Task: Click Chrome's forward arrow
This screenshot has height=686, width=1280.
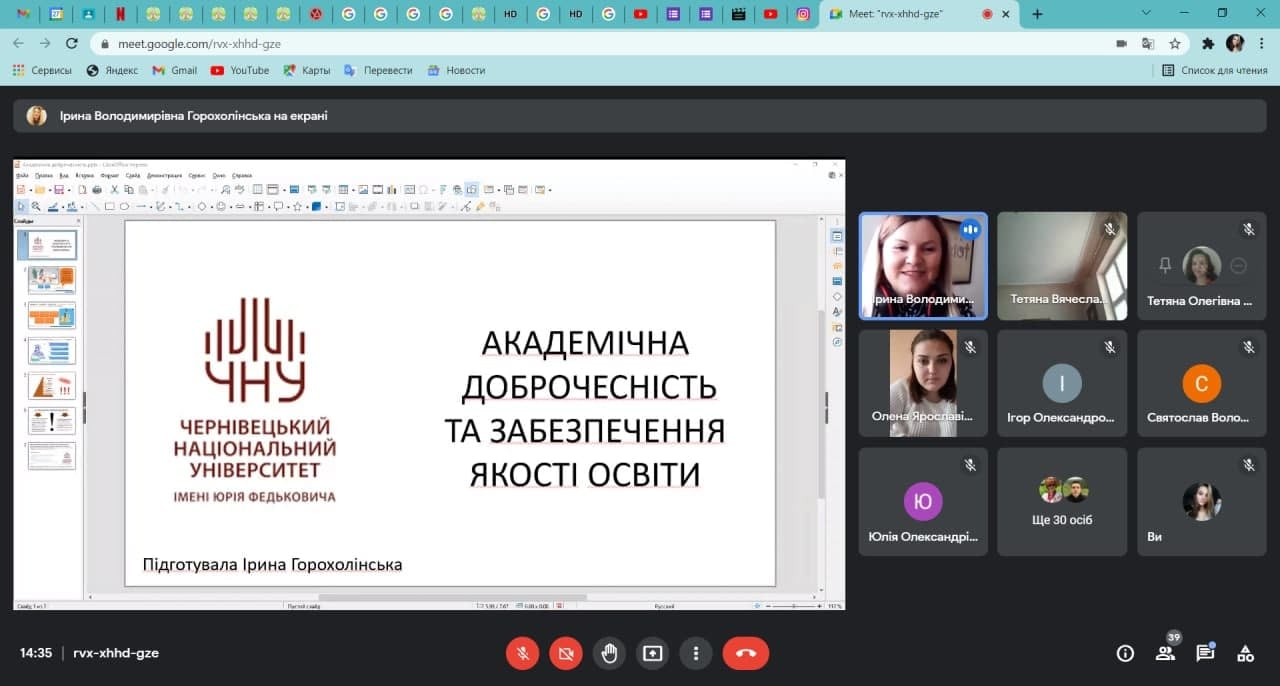Action: [45, 43]
